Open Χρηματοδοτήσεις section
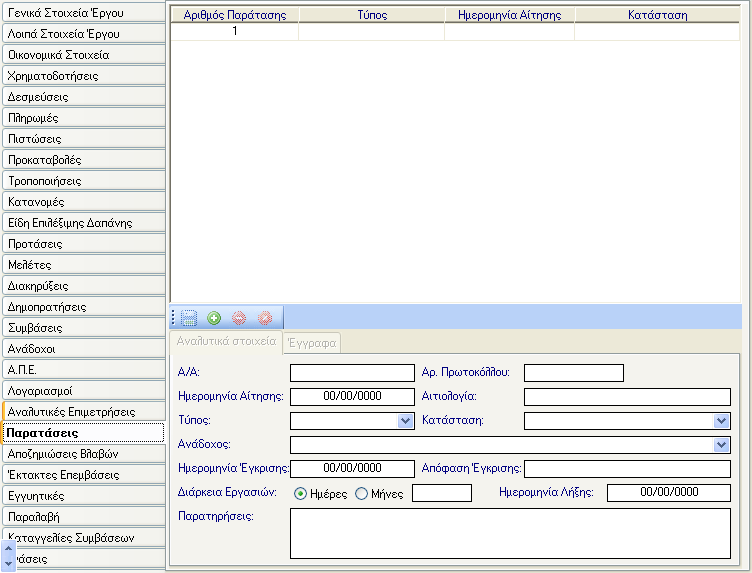This screenshot has height=573, width=752. (x=84, y=76)
